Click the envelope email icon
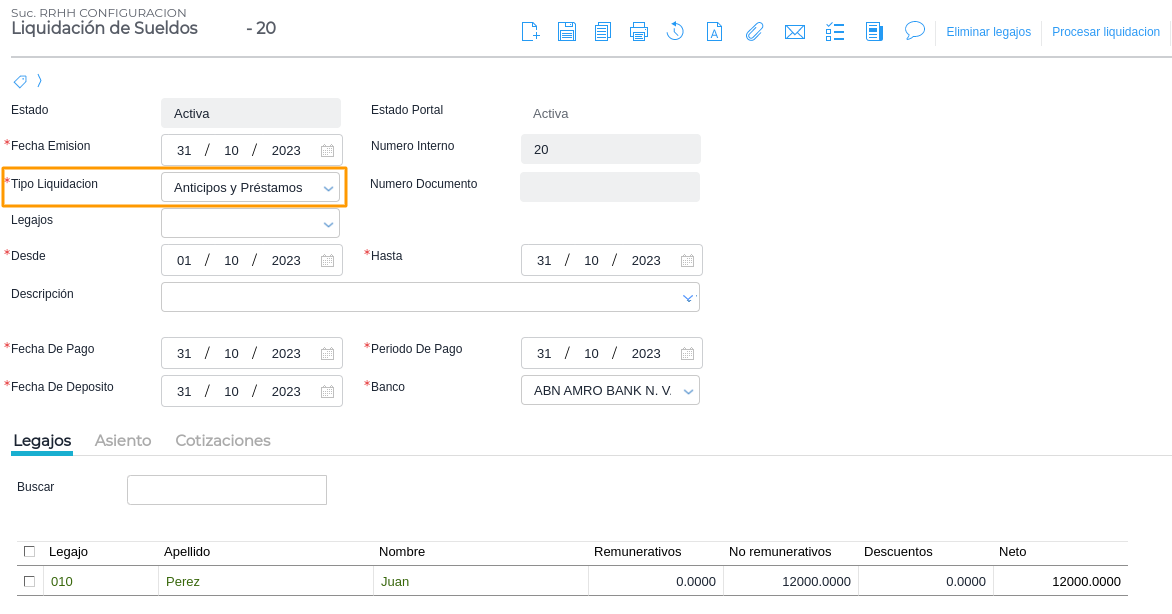Viewport: 1172px width, 614px height. [x=795, y=32]
